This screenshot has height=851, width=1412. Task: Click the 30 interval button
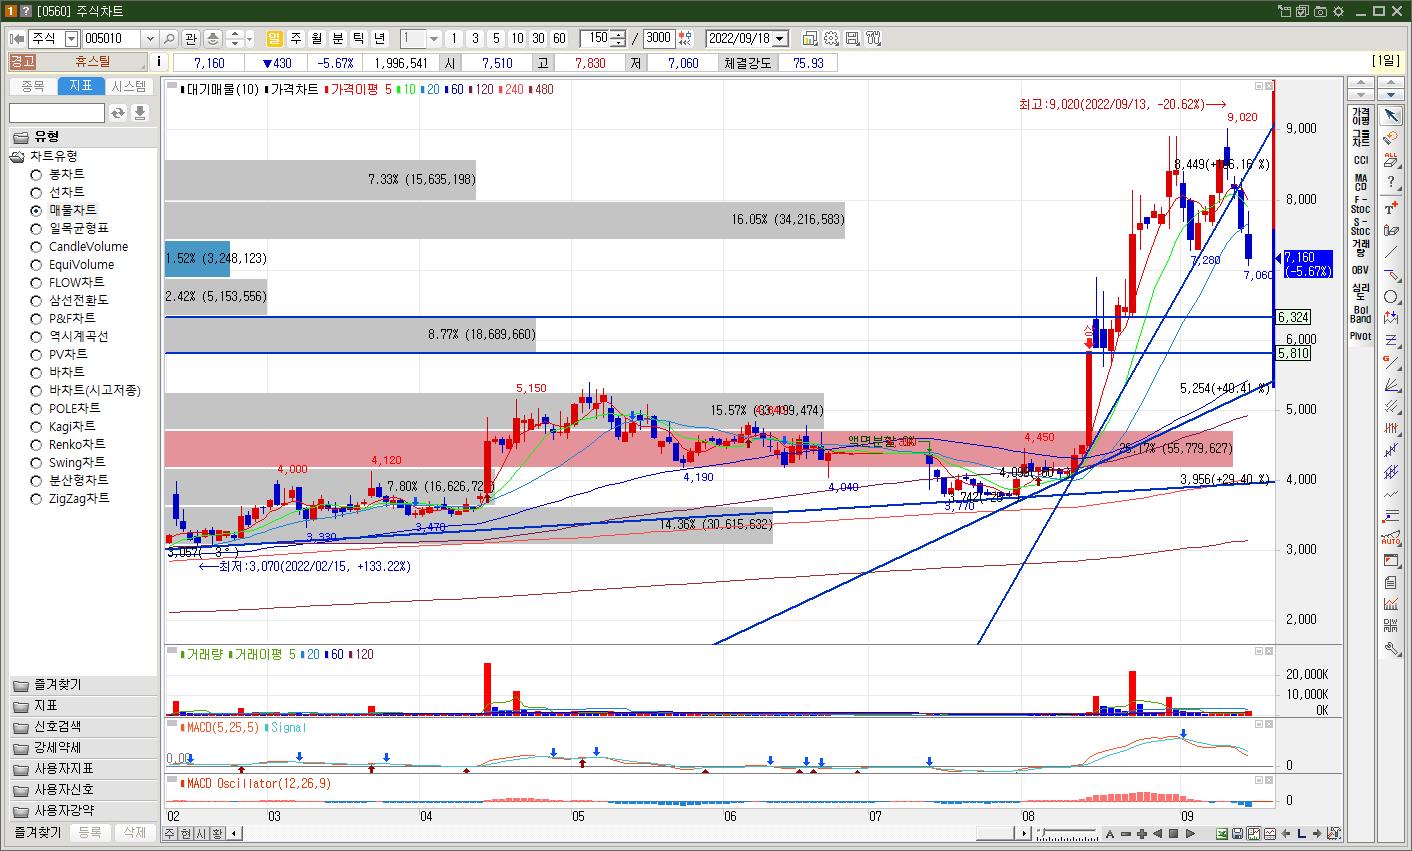(538, 39)
